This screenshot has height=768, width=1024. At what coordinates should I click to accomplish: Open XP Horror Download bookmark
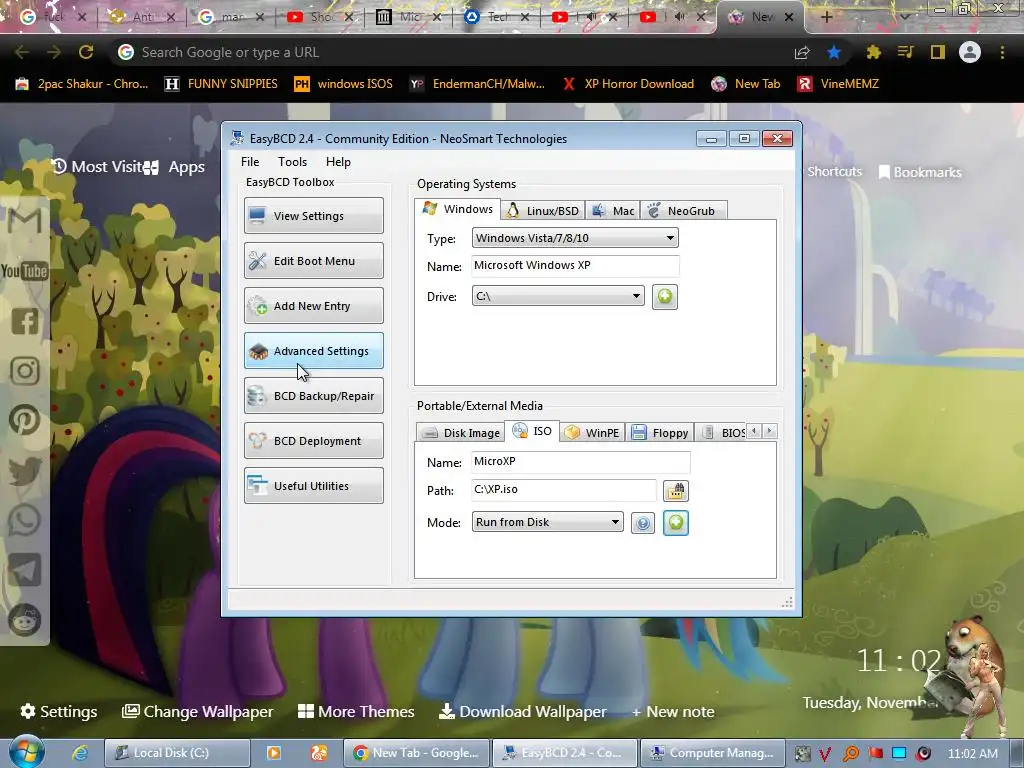(628, 84)
